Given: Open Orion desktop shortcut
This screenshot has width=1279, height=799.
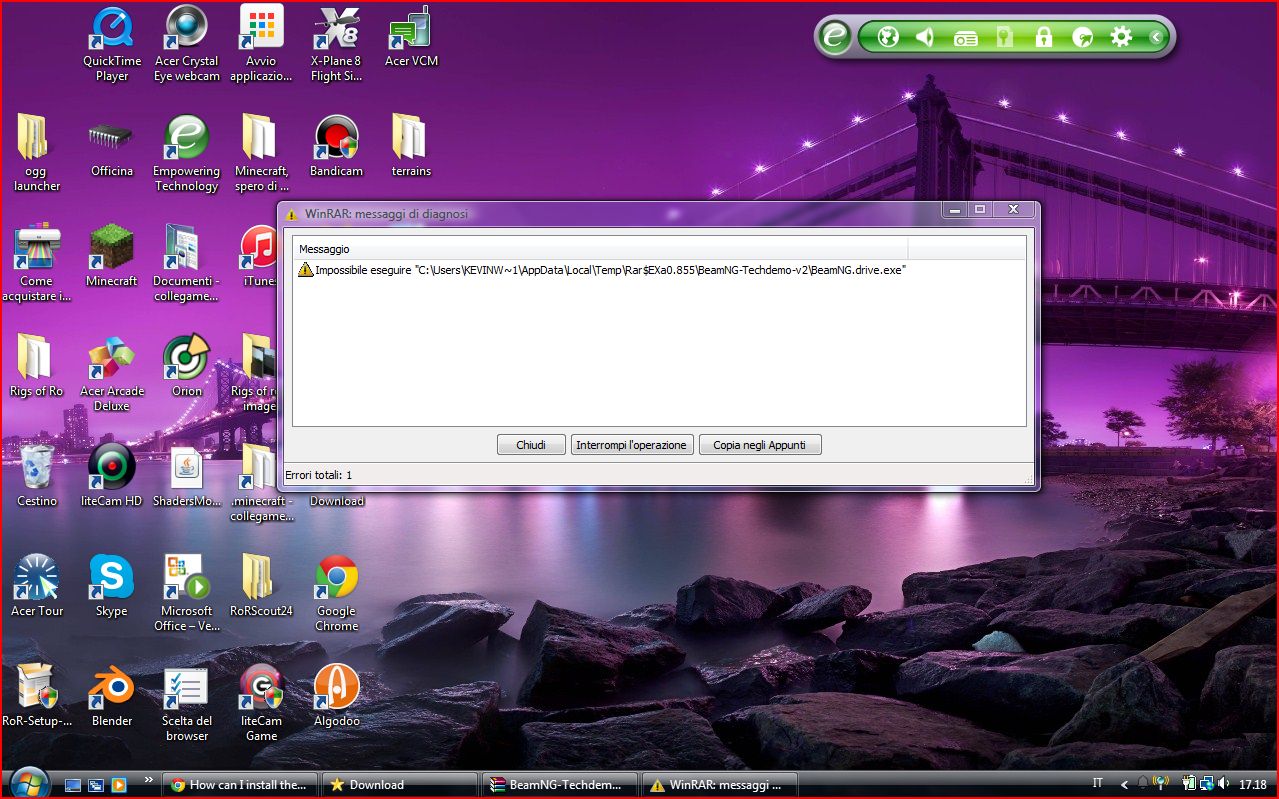Looking at the screenshot, I should [187, 366].
